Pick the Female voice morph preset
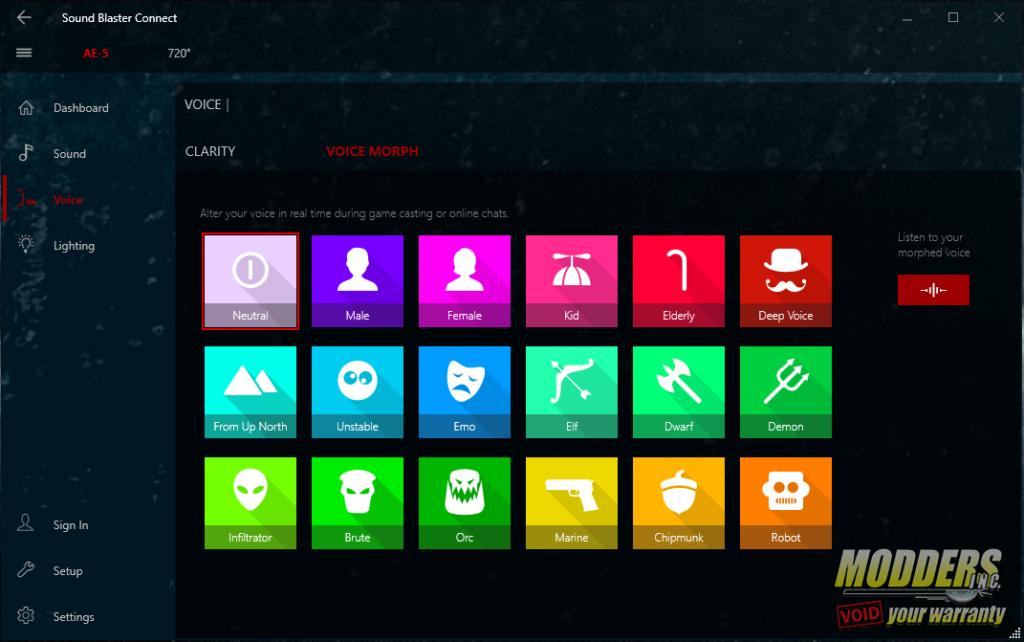The height and width of the screenshot is (642, 1024). pos(464,281)
